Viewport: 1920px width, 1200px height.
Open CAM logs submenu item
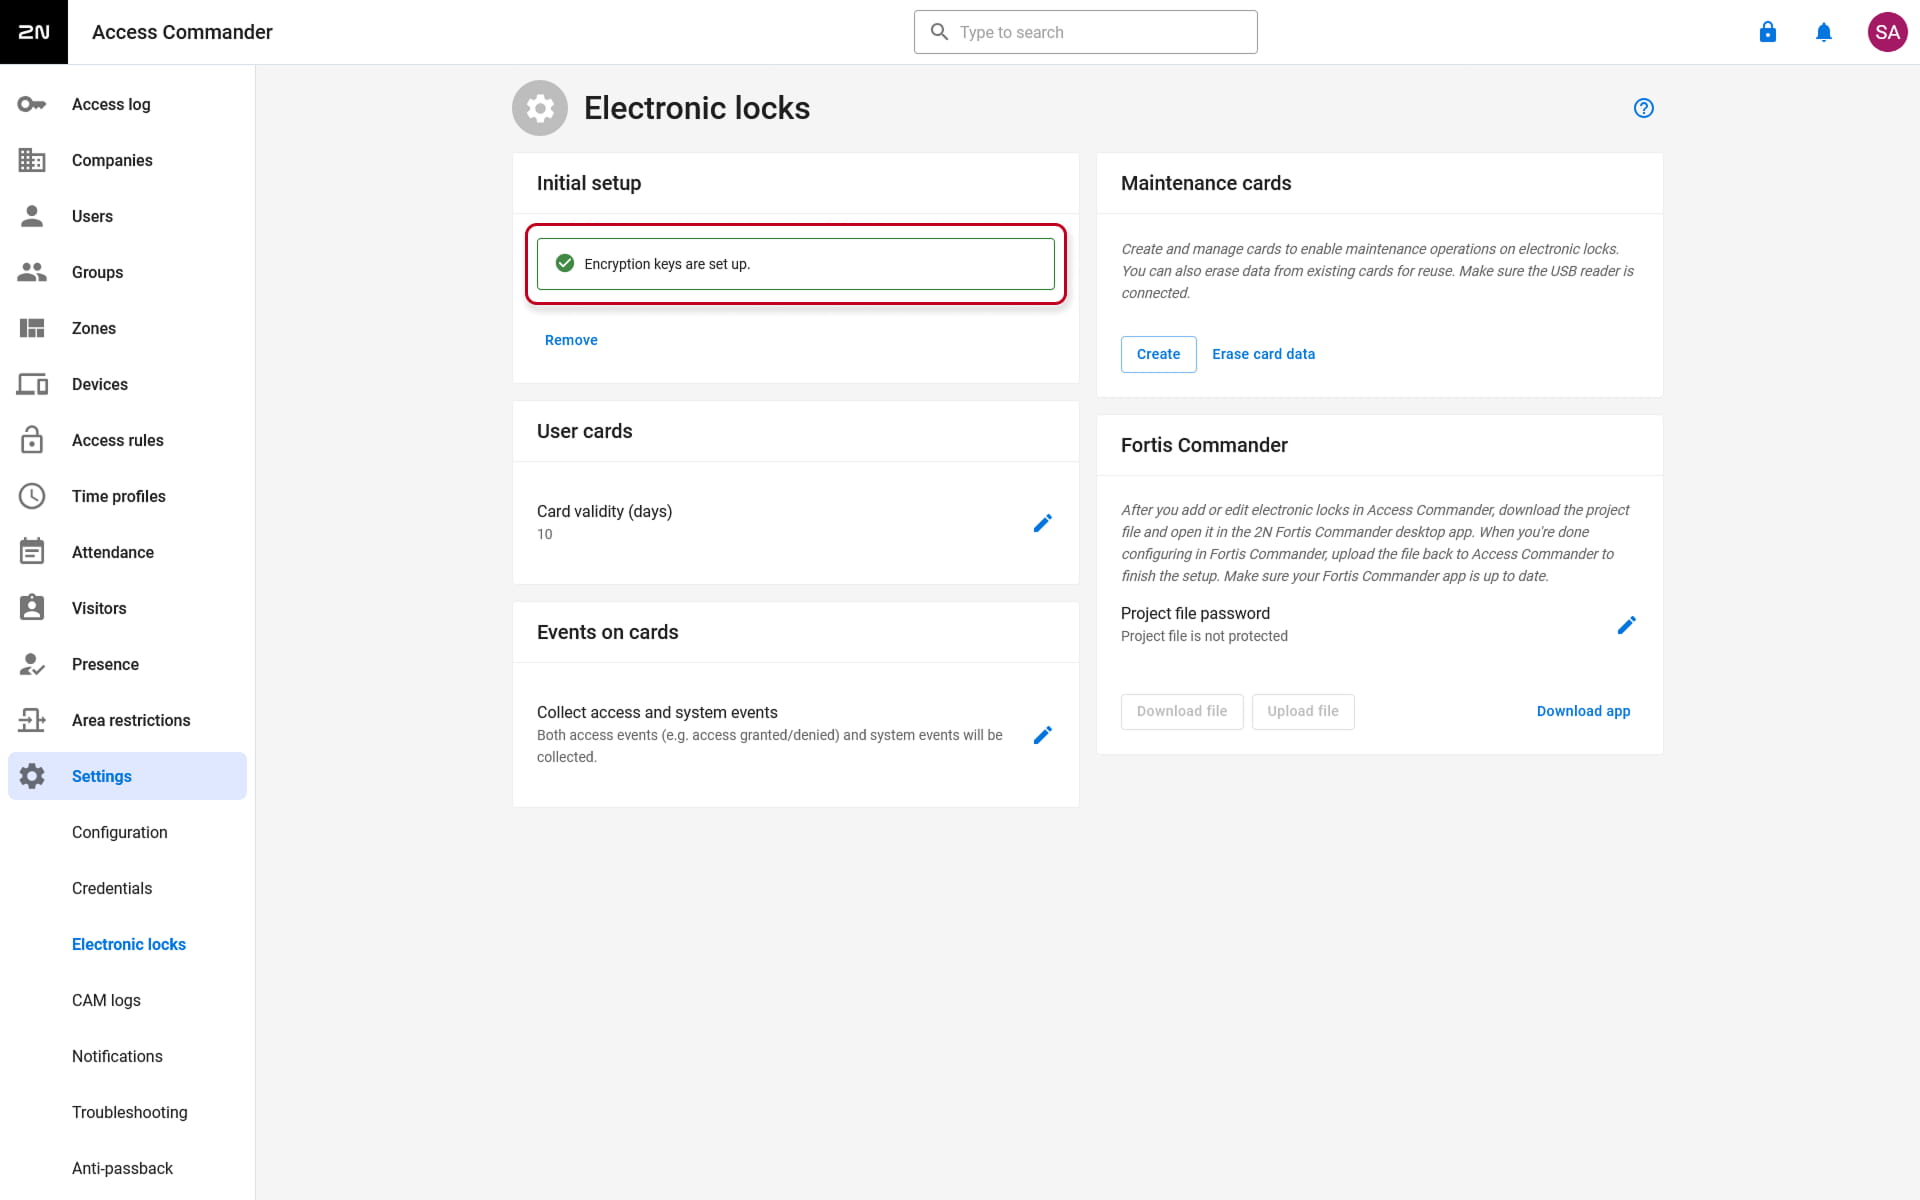pos(127,1000)
